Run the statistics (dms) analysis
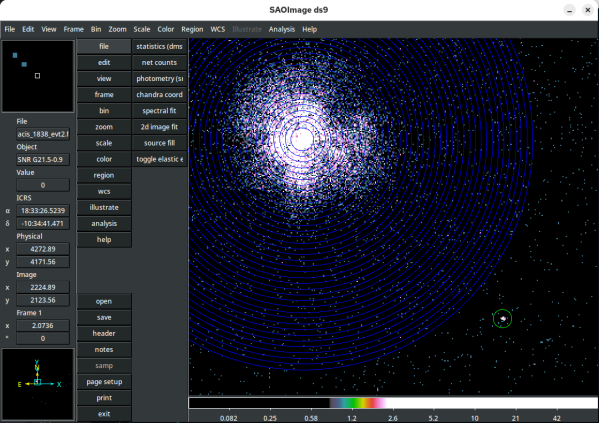Image resolution: width=599 pixels, height=423 pixels. click(x=159, y=46)
